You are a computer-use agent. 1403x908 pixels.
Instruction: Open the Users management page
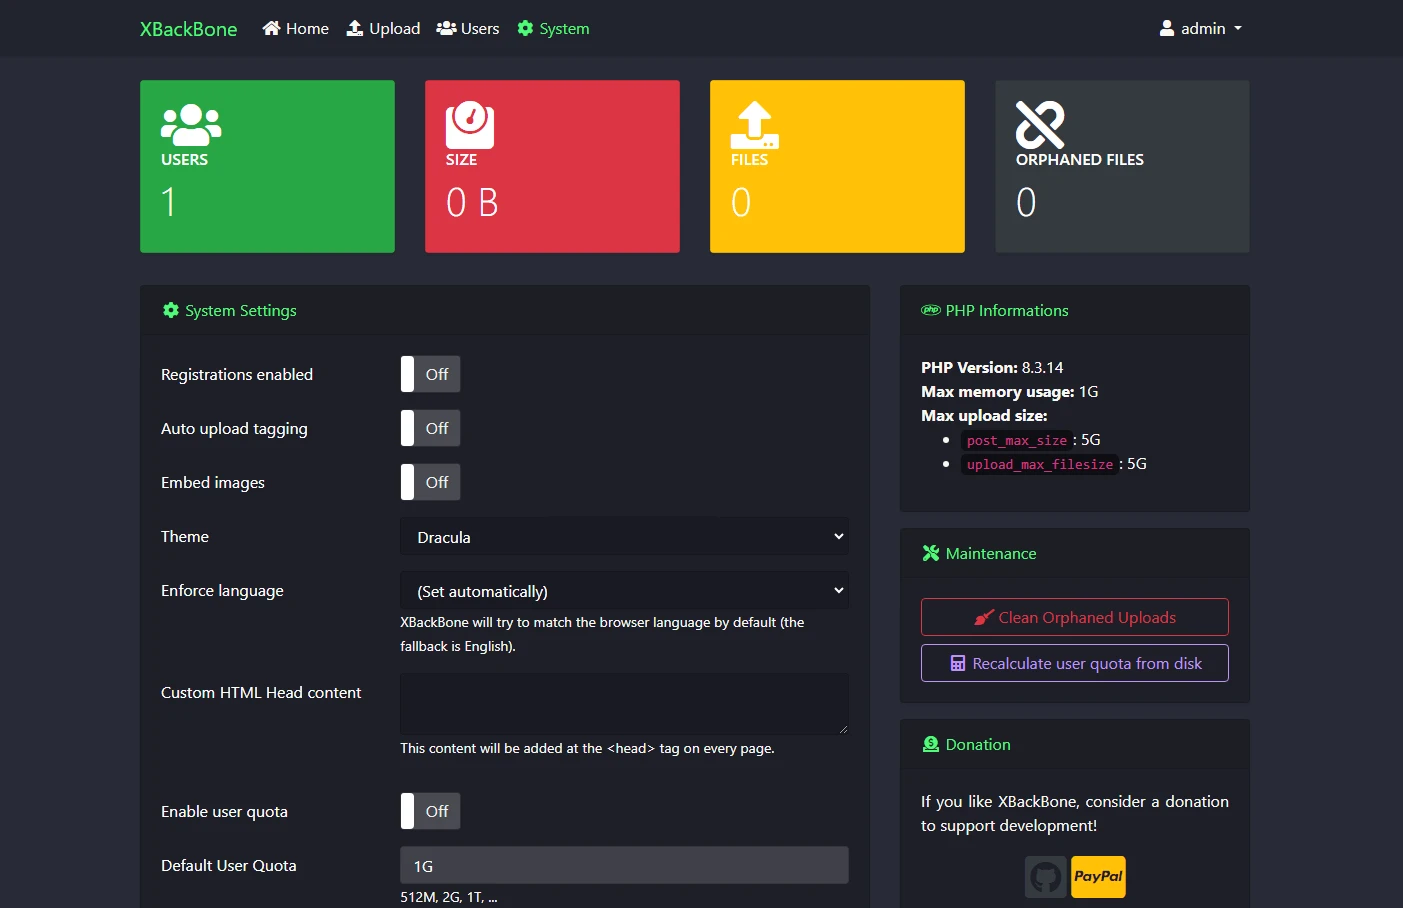tap(468, 29)
